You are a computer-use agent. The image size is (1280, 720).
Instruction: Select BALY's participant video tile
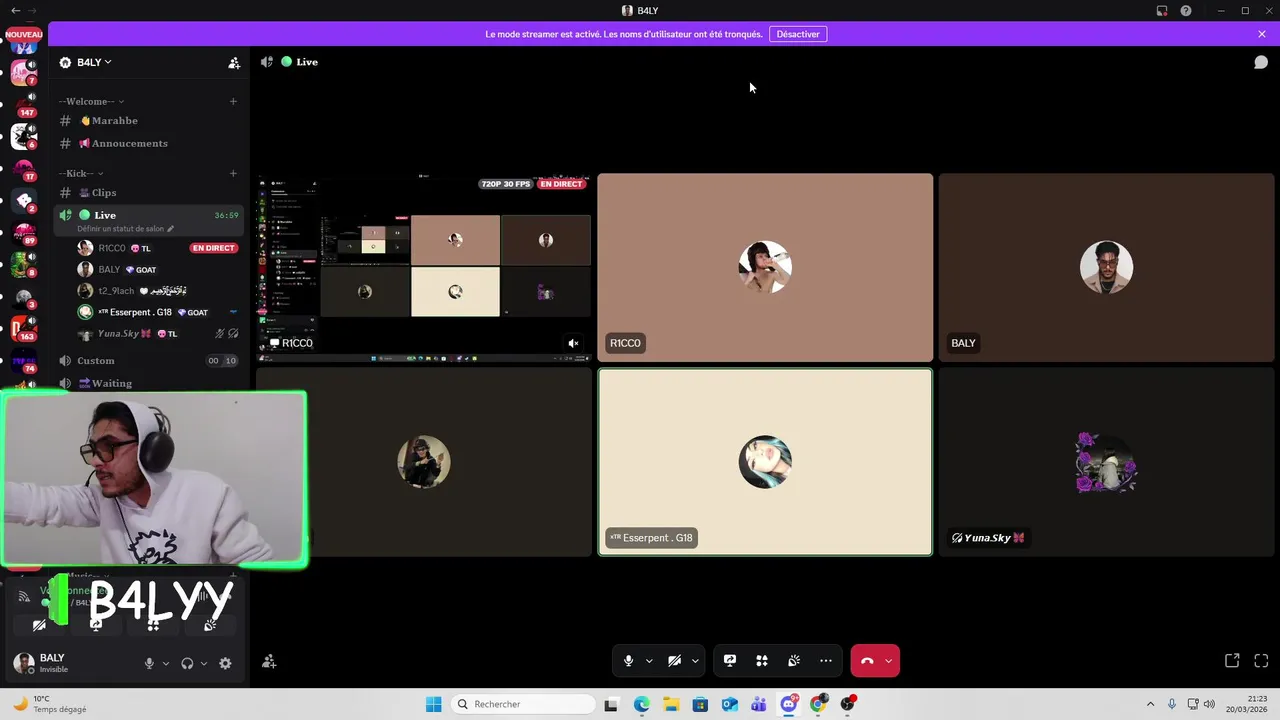1106,267
